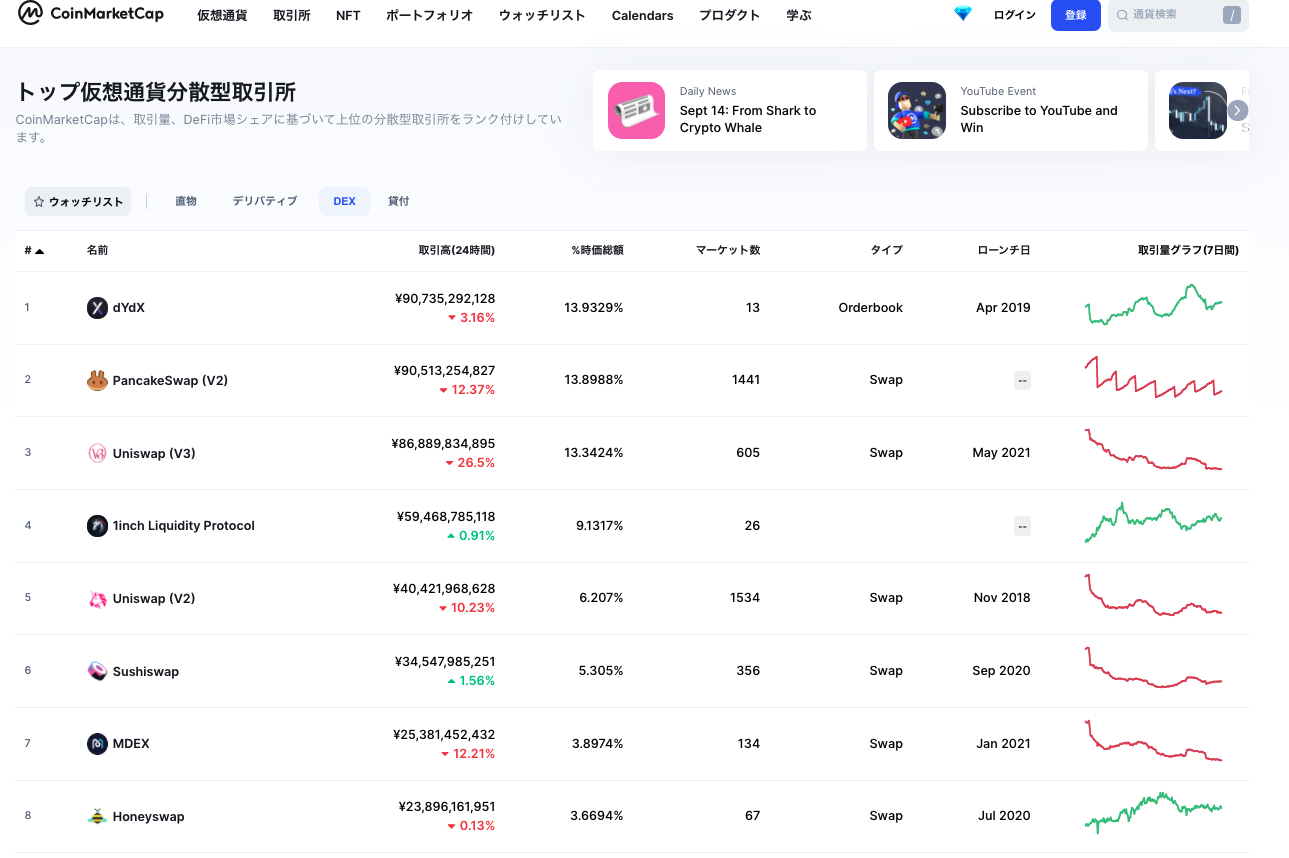Expand the プロダクト navigation menu
The height and width of the screenshot is (858, 1289).
click(729, 16)
